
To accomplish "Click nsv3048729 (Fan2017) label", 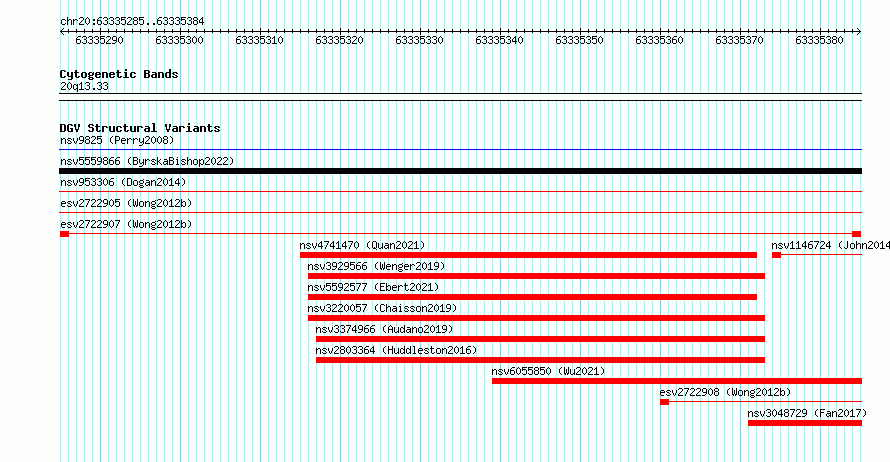I will [x=807, y=413].
